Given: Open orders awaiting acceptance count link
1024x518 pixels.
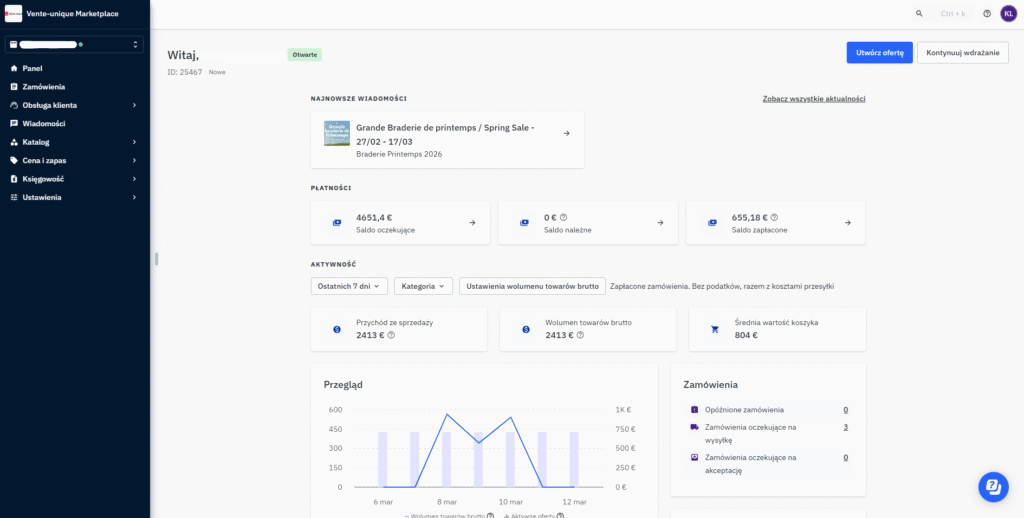Looking at the screenshot, I should (x=846, y=457).
